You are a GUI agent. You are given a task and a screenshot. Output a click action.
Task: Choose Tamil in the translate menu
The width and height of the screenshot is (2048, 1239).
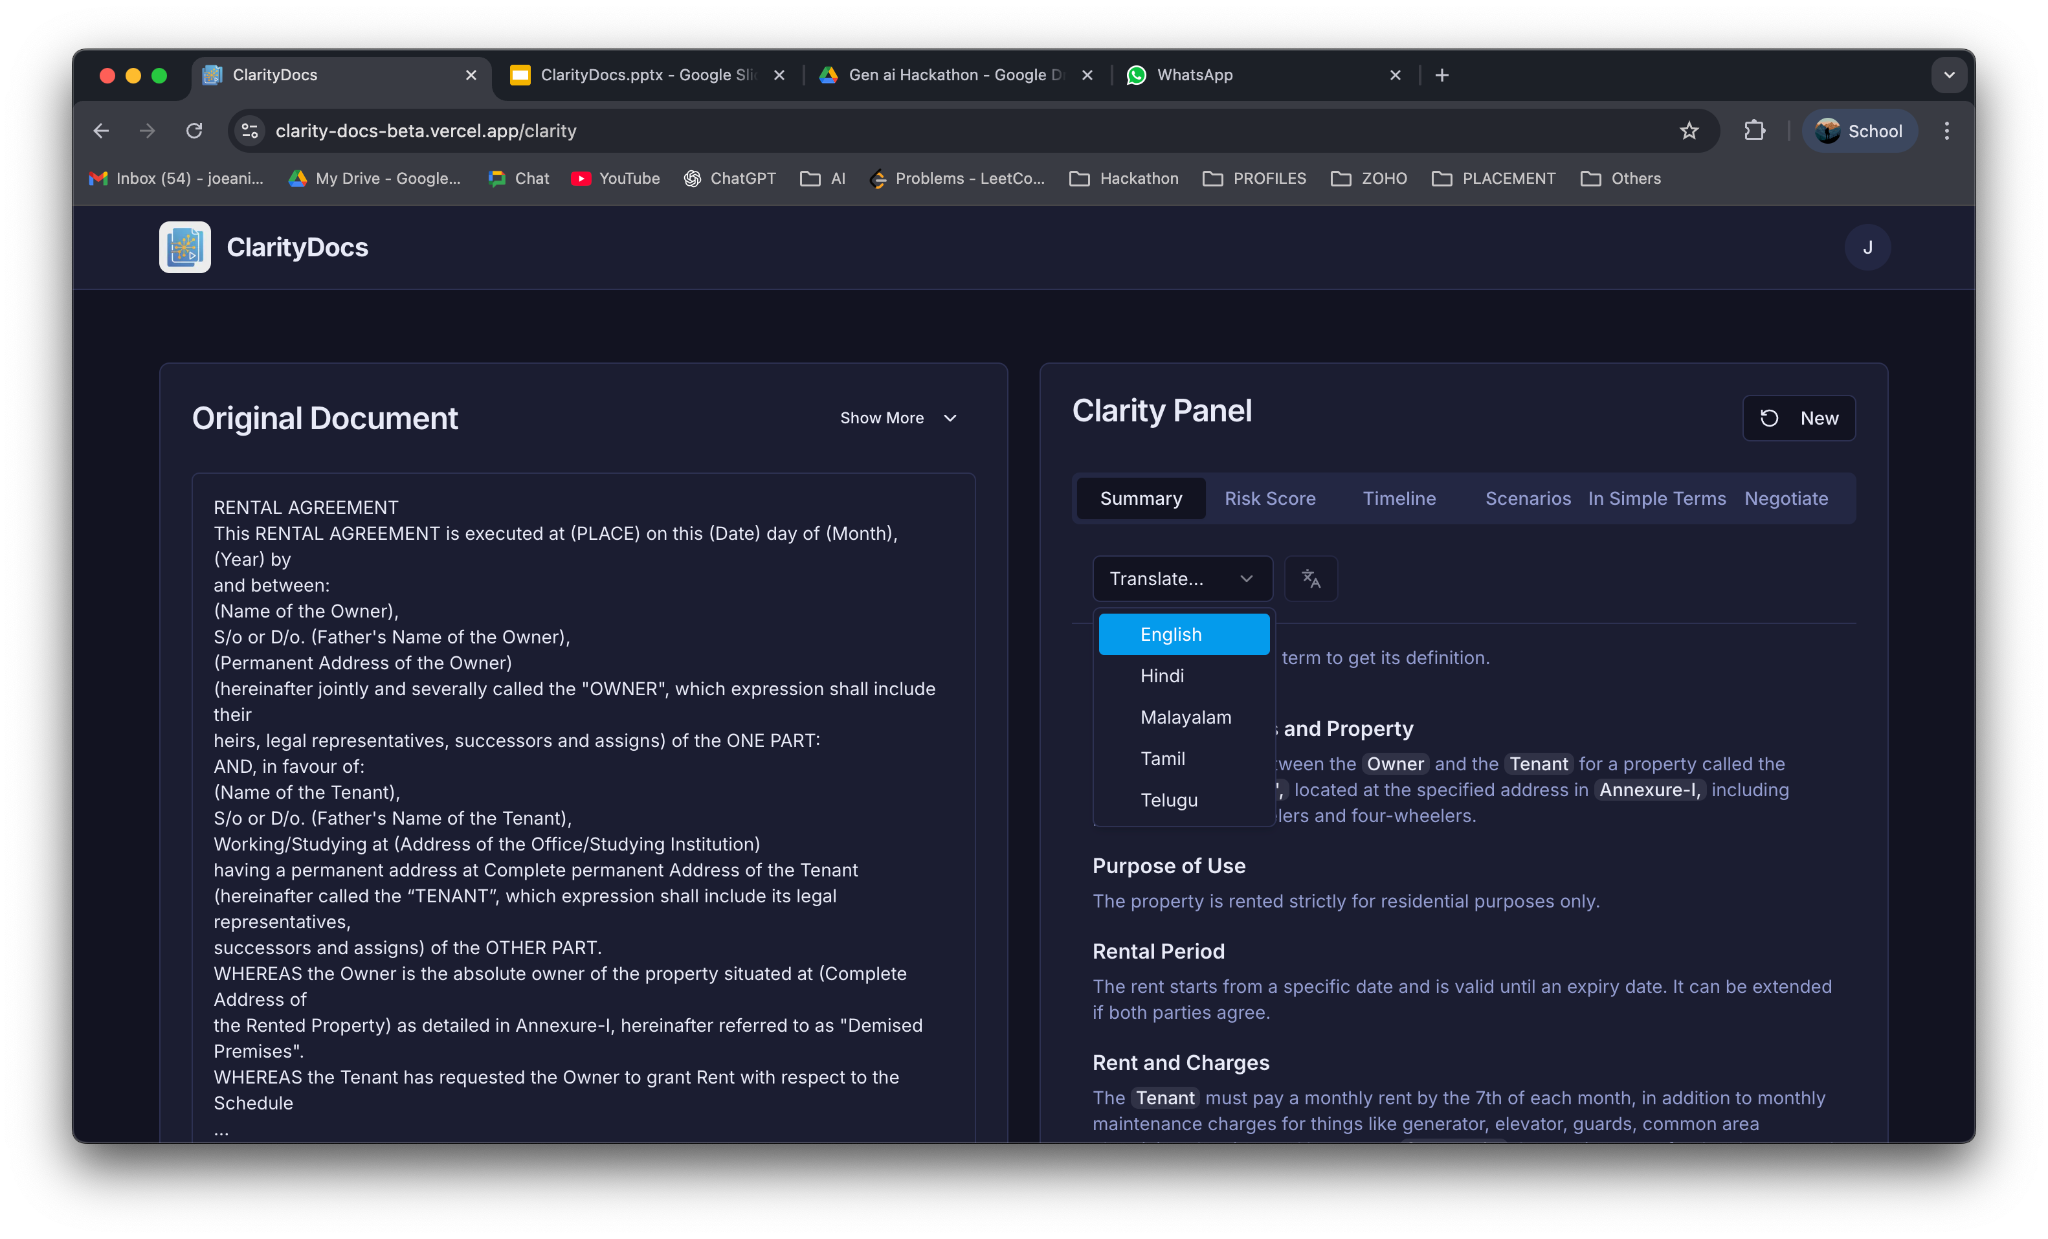(x=1162, y=759)
